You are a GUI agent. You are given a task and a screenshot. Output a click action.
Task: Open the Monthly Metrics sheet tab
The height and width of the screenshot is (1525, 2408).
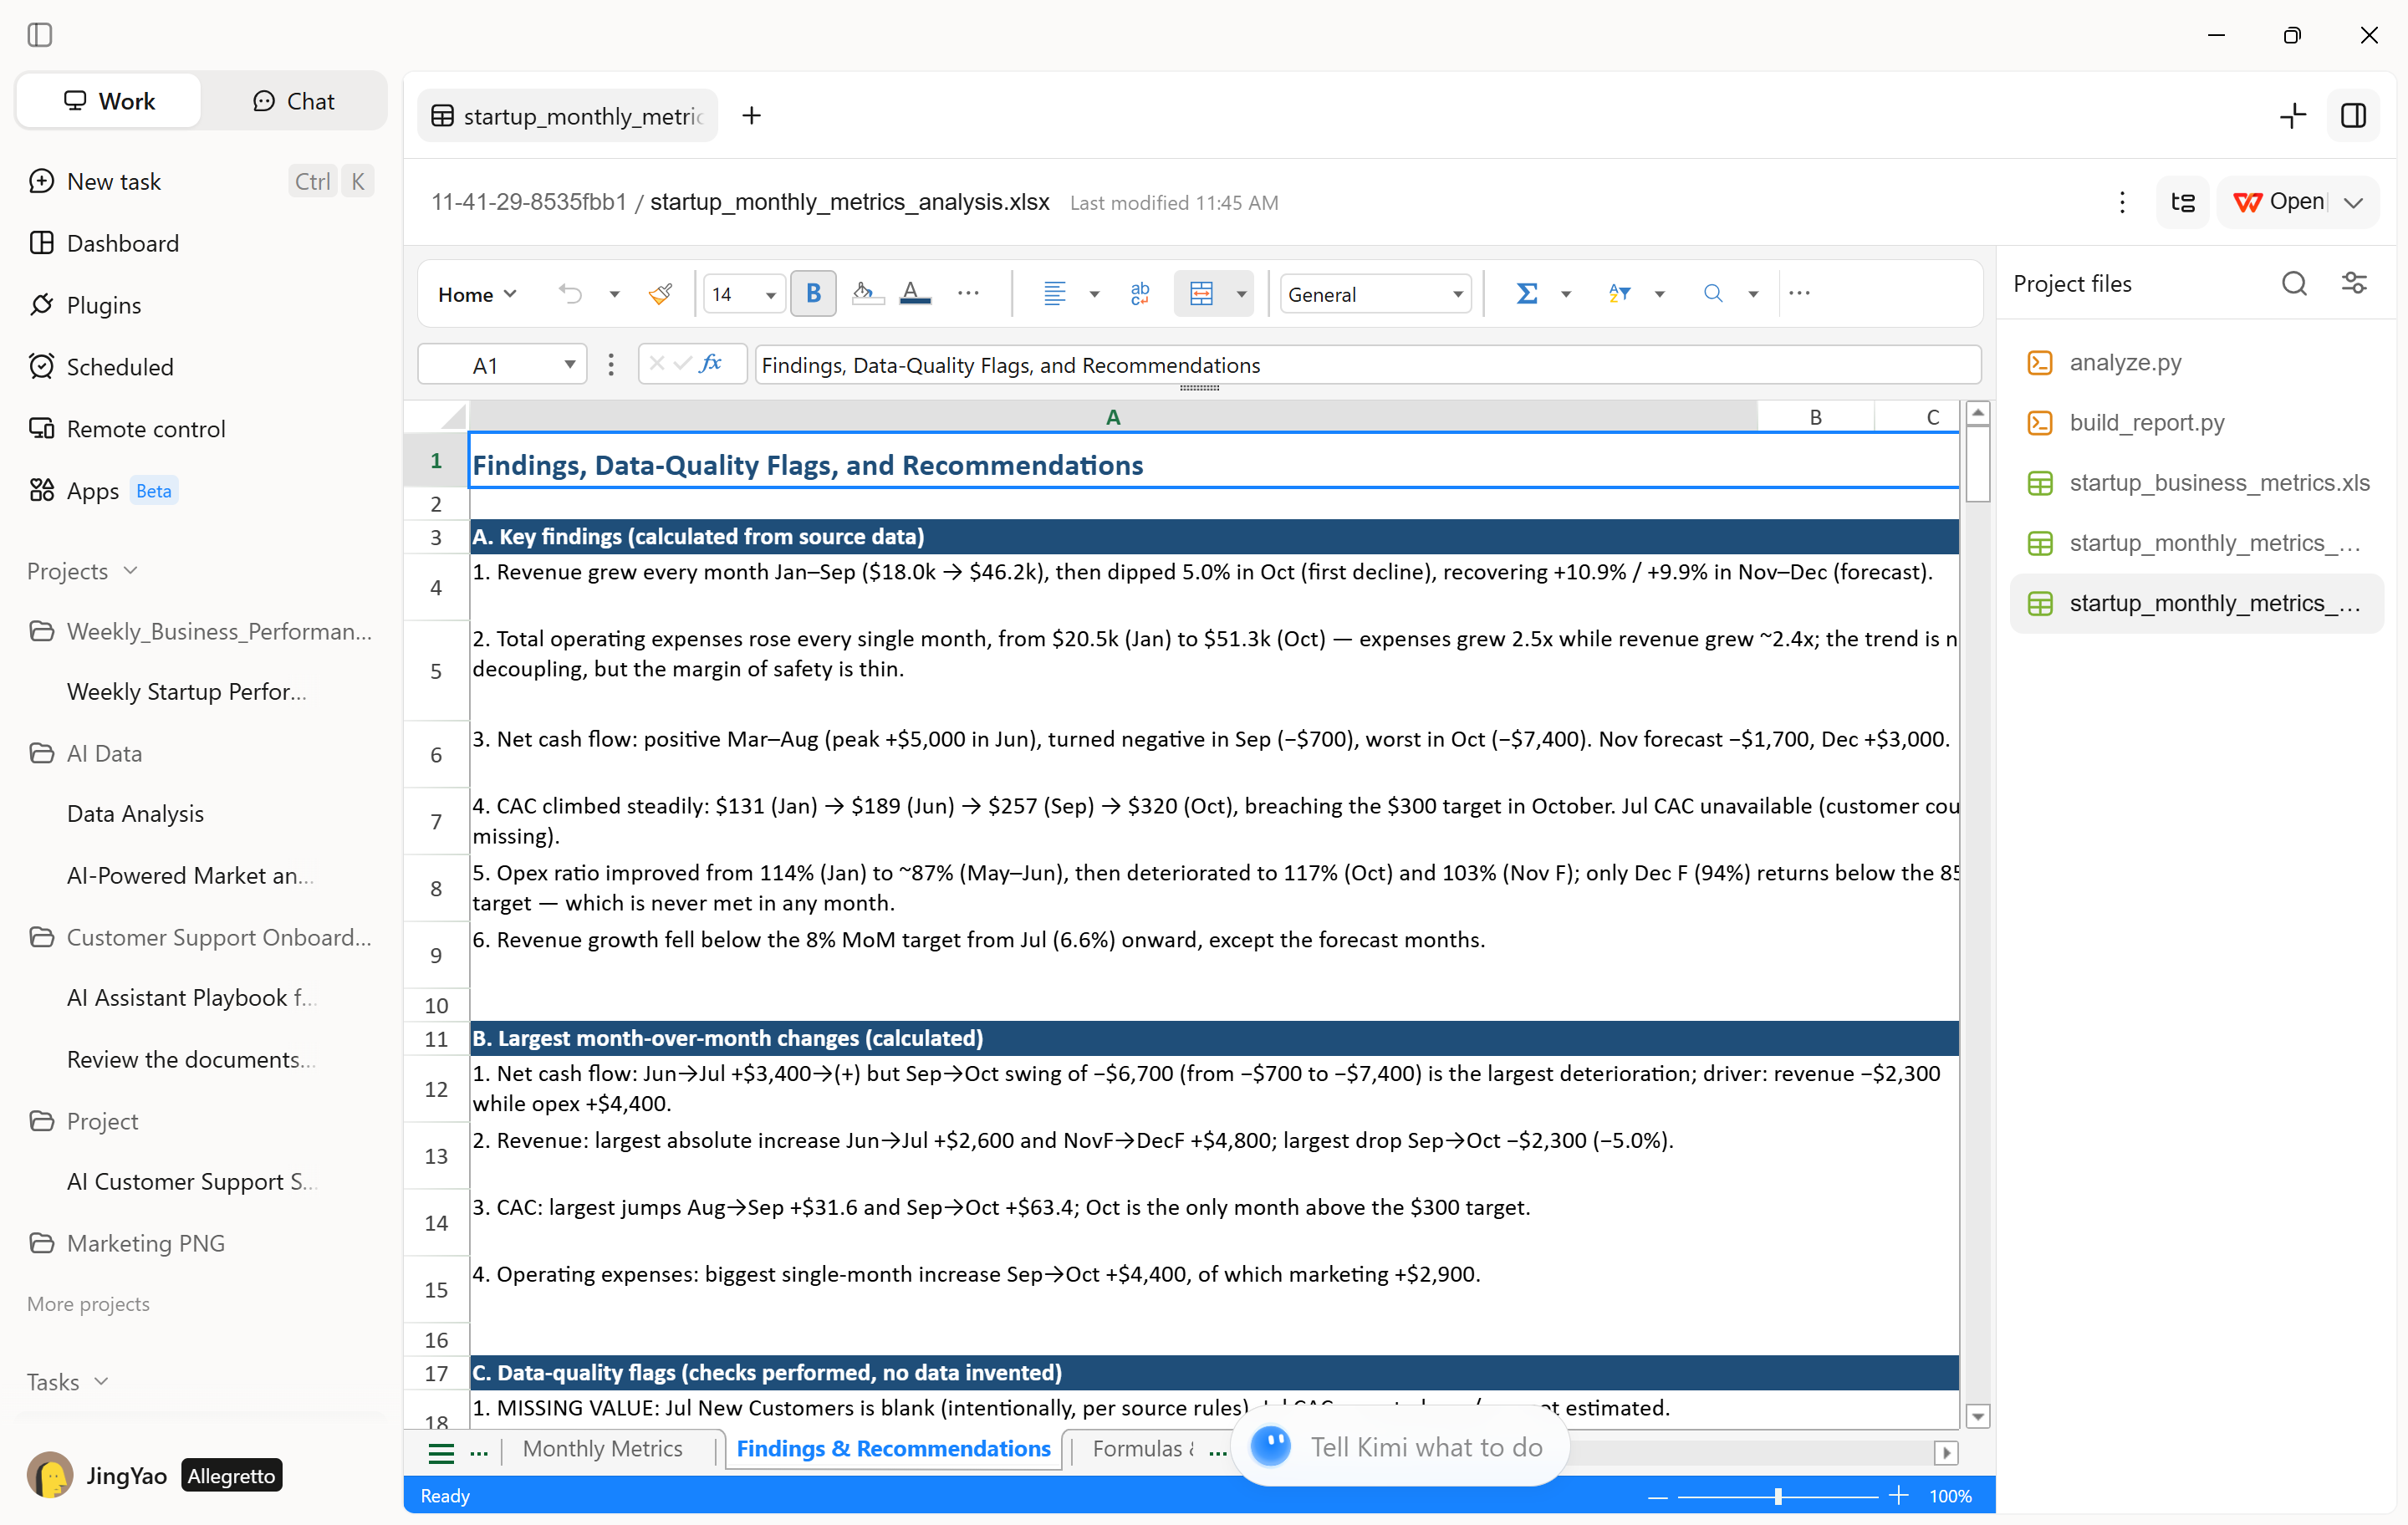point(602,1448)
